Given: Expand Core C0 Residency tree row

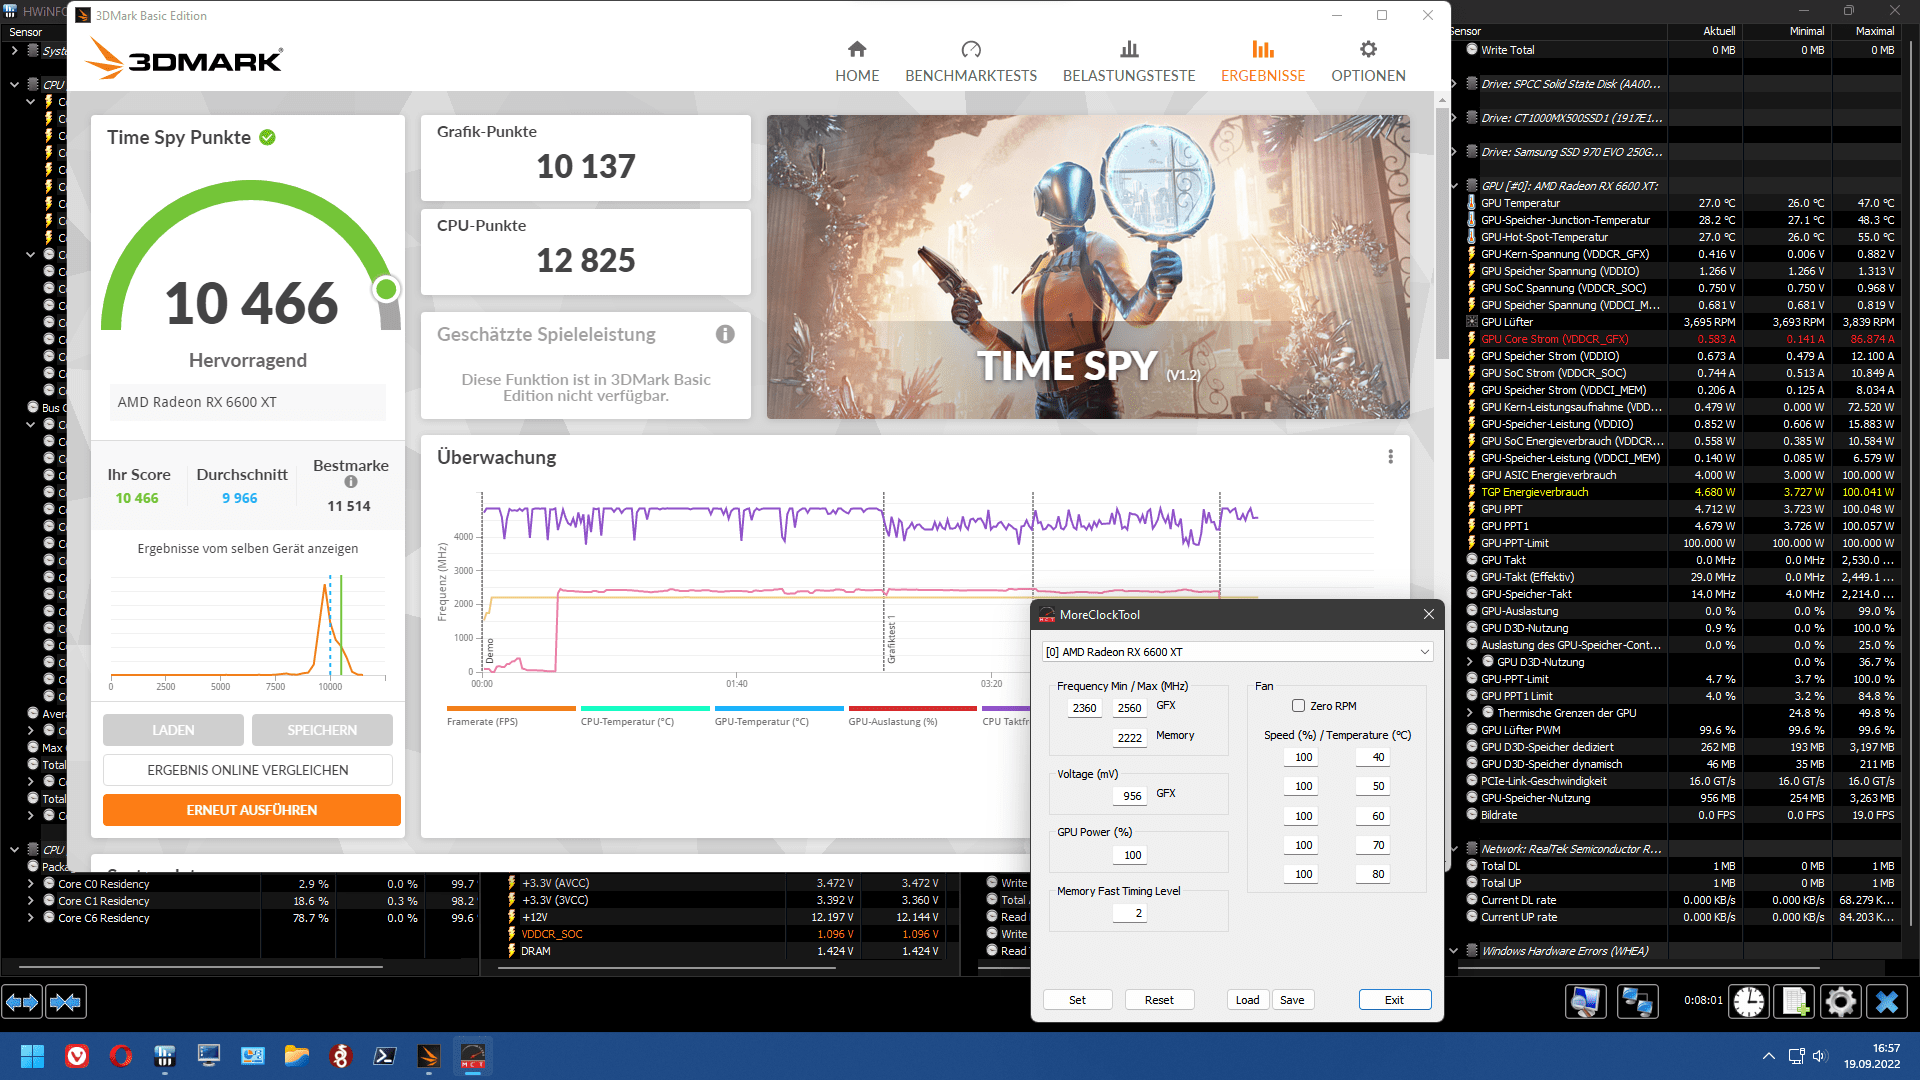Looking at the screenshot, I should point(30,884).
